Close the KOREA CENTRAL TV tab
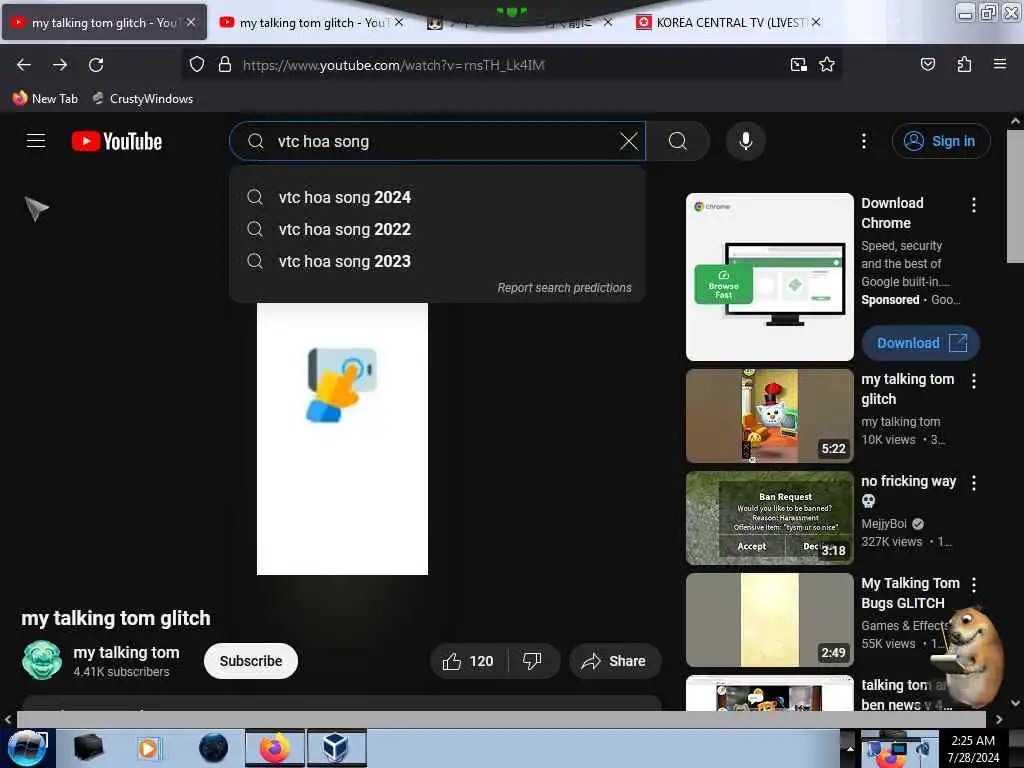This screenshot has height=768, width=1024. [x=816, y=22]
